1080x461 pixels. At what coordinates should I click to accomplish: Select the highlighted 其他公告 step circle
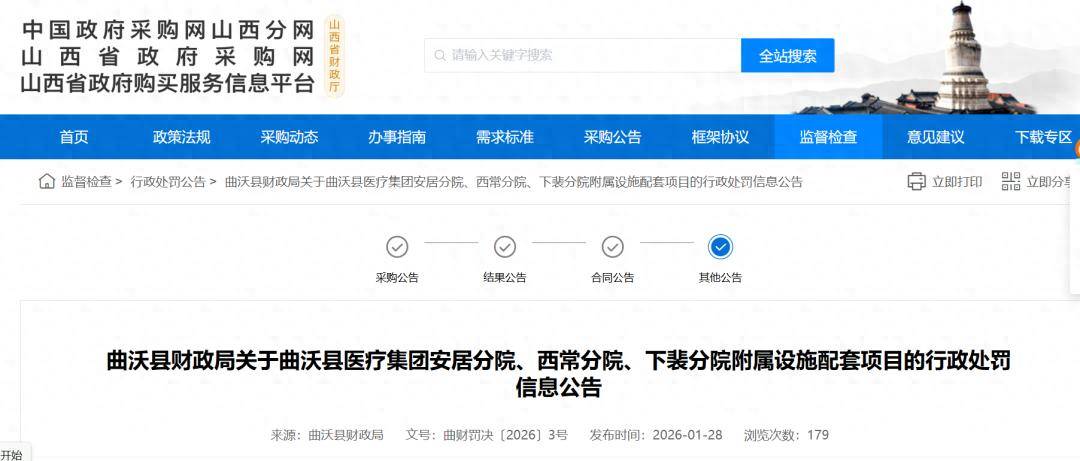click(720, 246)
